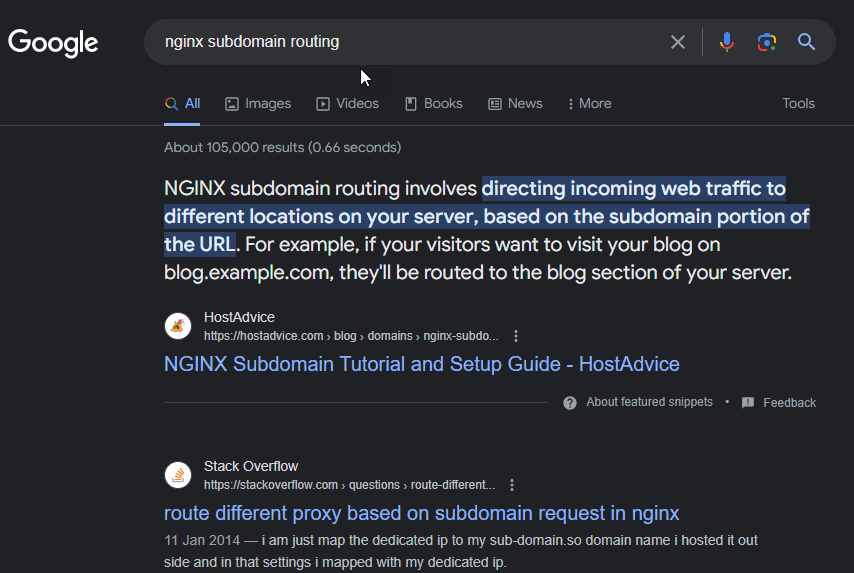
Task: Start voice search with microphone icon
Action: pos(727,42)
